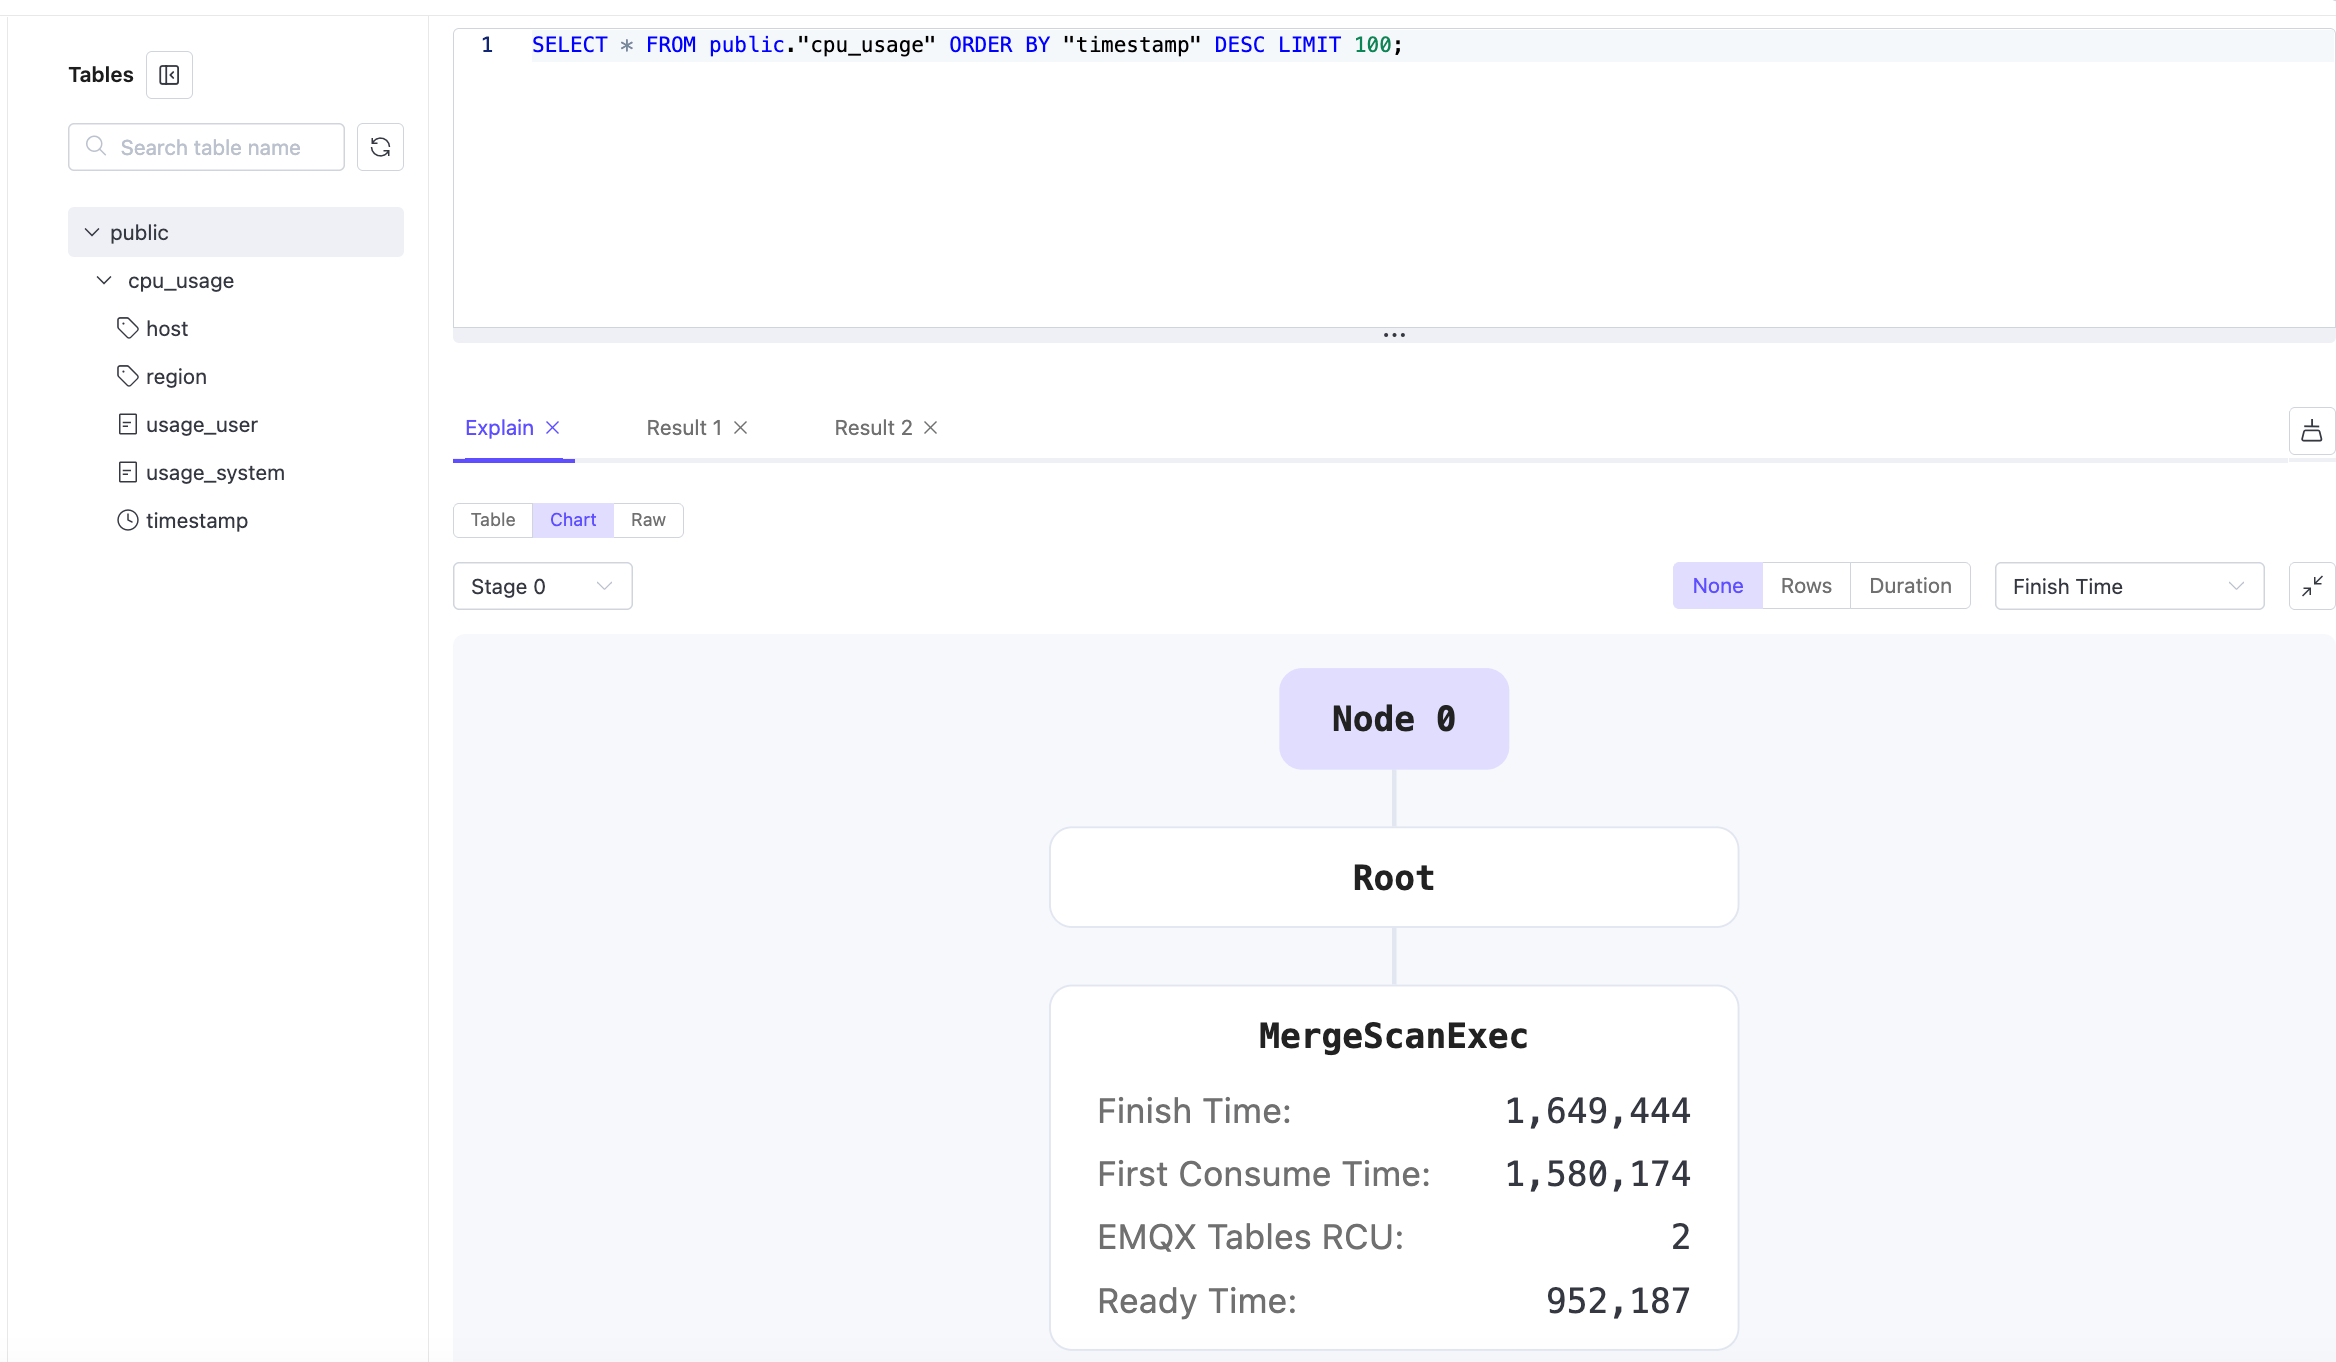Select the Table view button
The height and width of the screenshot is (1362, 2336).
pyautogui.click(x=492, y=520)
